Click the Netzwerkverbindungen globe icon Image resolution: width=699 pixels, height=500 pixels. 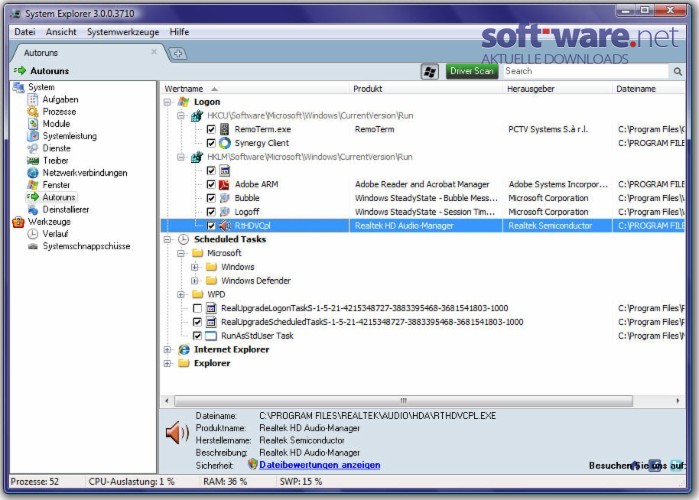[x=33, y=172]
